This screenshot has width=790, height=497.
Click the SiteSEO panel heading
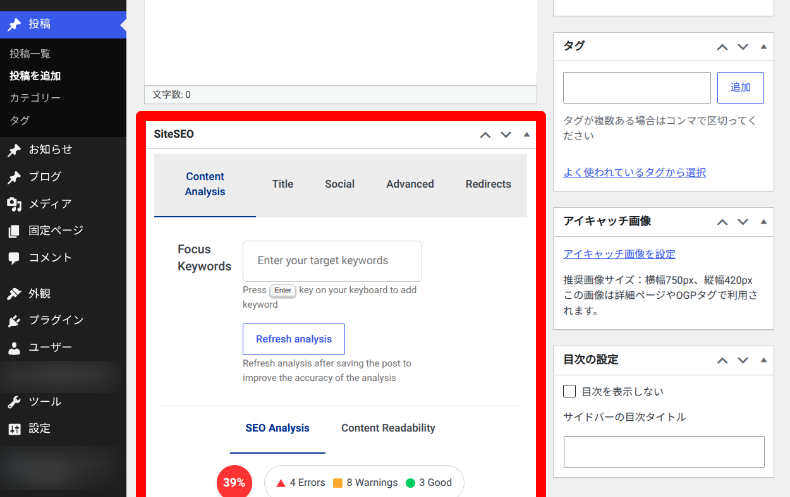[x=174, y=134]
